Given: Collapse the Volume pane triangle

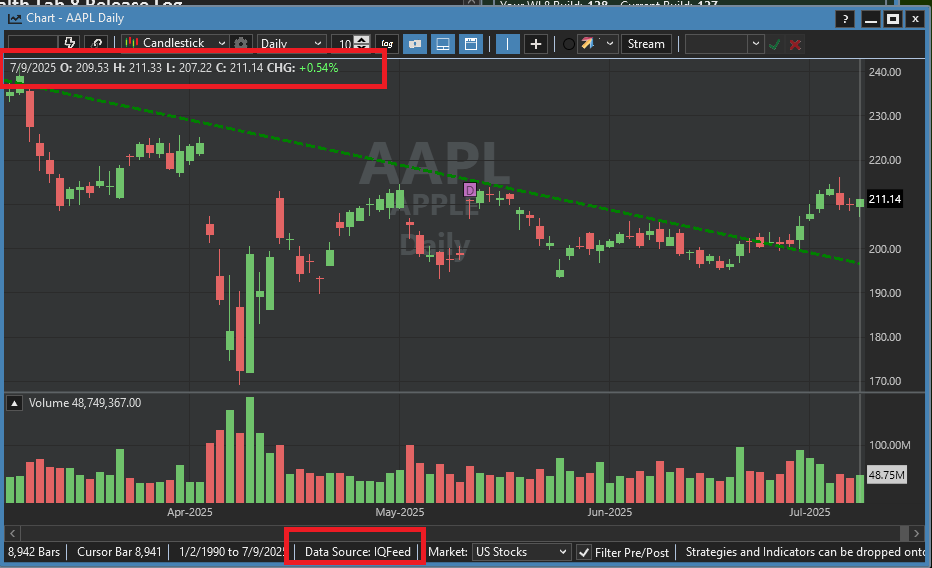Looking at the screenshot, I should click(14, 403).
